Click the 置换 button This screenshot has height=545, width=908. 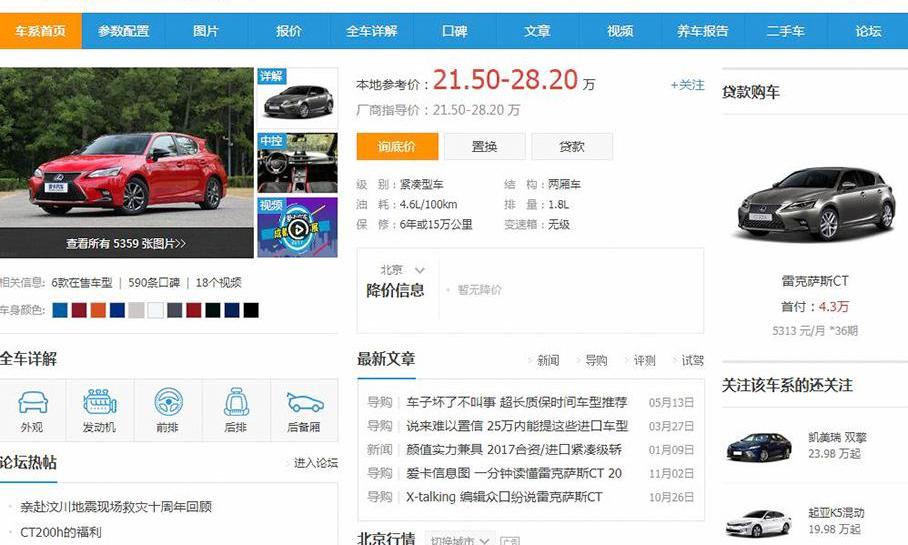pos(485,147)
